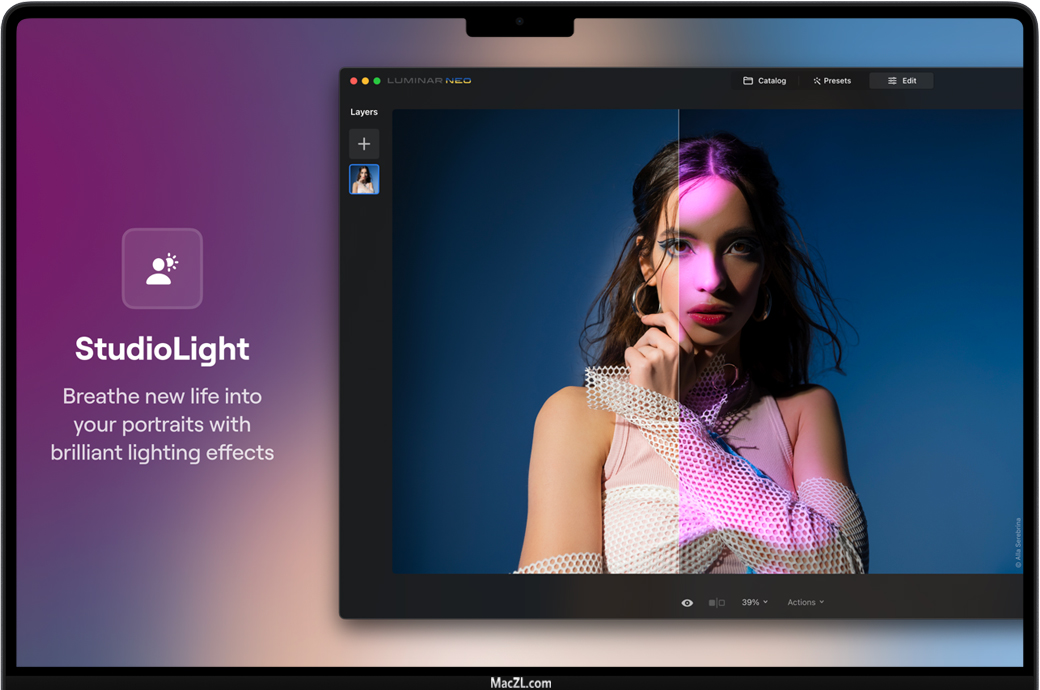Click the Layers panel heading

(364, 112)
